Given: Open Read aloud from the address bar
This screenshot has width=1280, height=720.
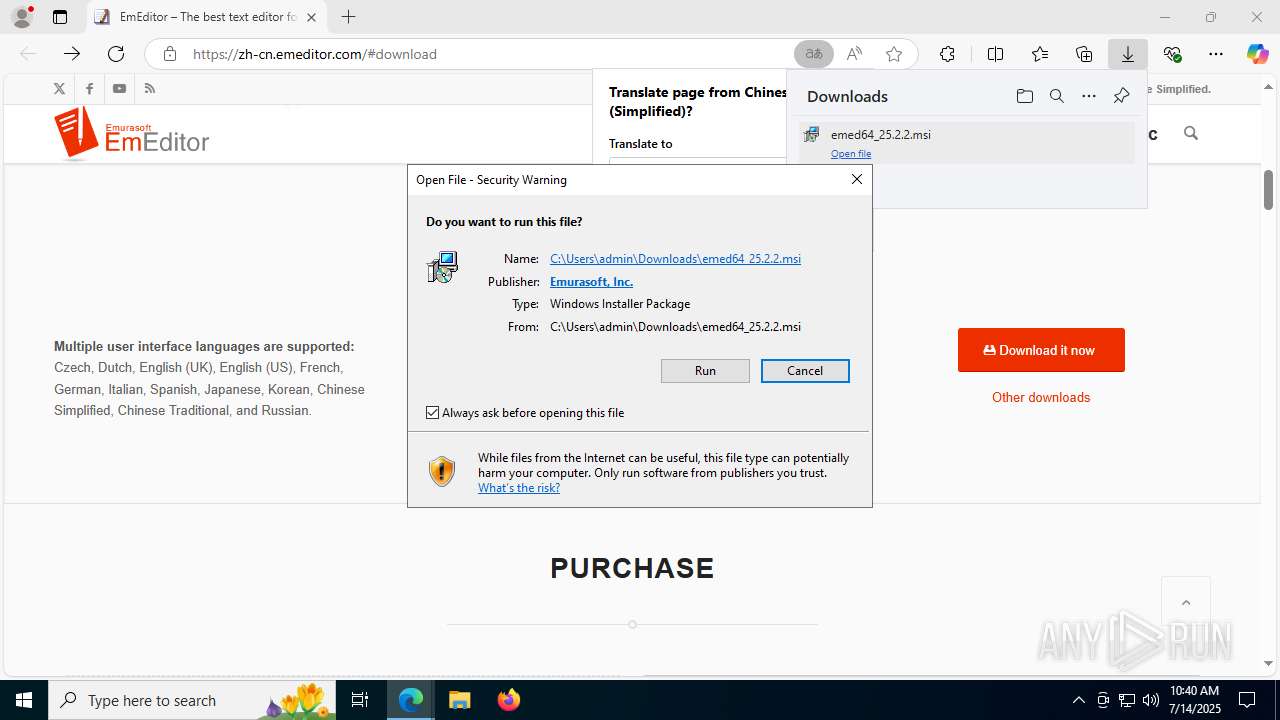Looking at the screenshot, I should (854, 54).
